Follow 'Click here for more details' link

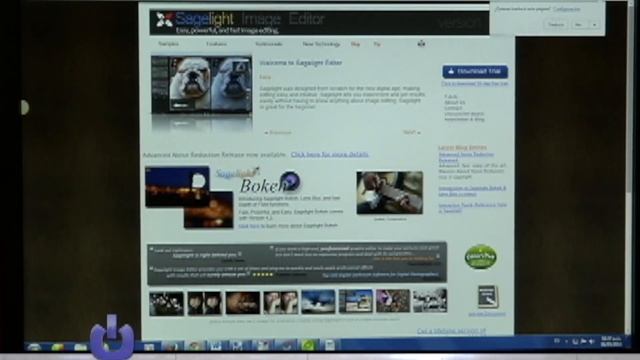coord(330,155)
